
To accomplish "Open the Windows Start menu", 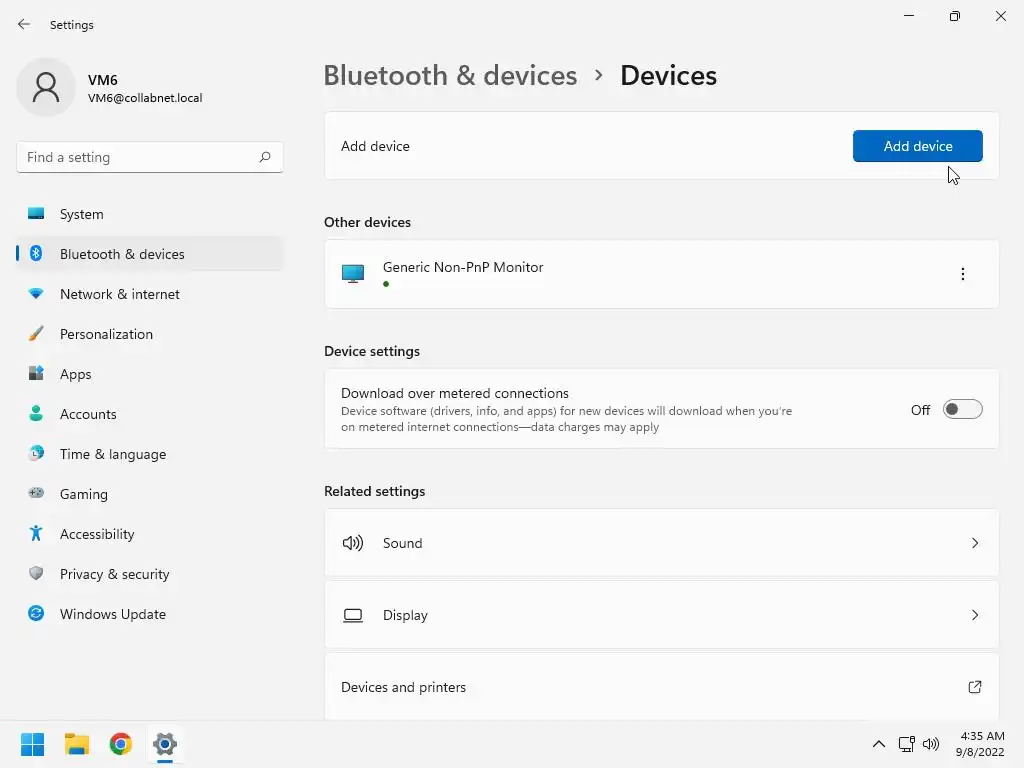I will tap(33, 744).
